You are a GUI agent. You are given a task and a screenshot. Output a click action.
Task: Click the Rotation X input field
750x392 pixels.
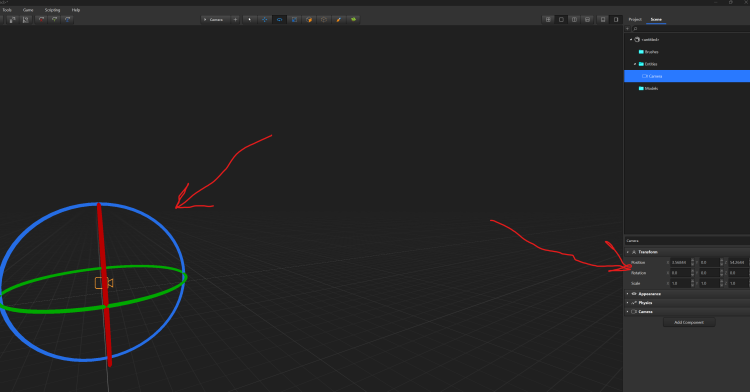pyautogui.click(x=680, y=273)
